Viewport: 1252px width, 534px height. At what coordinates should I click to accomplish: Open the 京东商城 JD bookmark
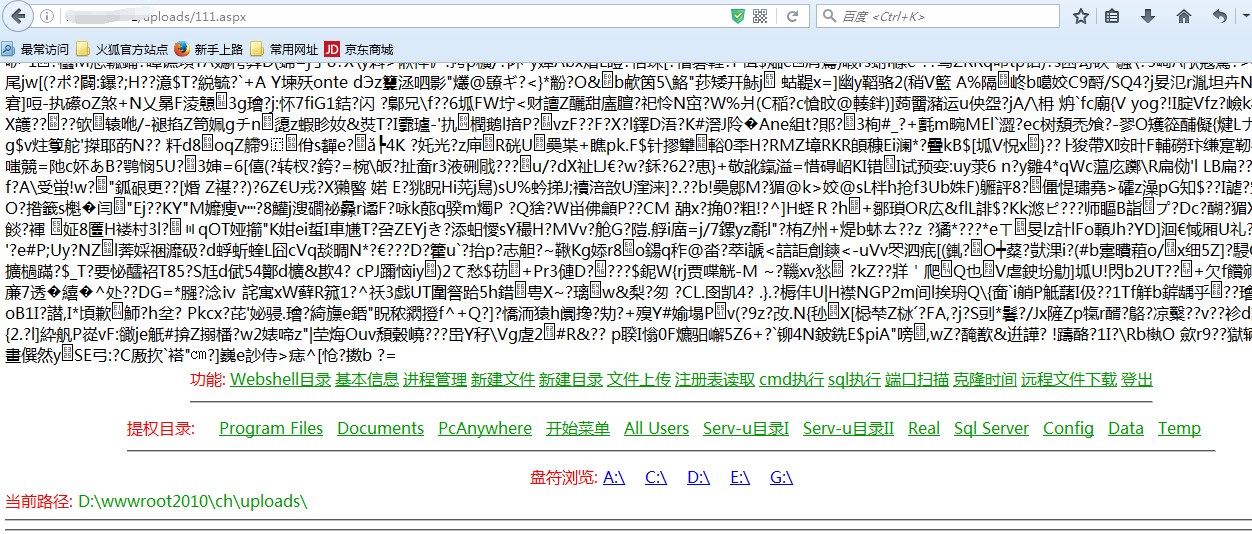pos(359,48)
